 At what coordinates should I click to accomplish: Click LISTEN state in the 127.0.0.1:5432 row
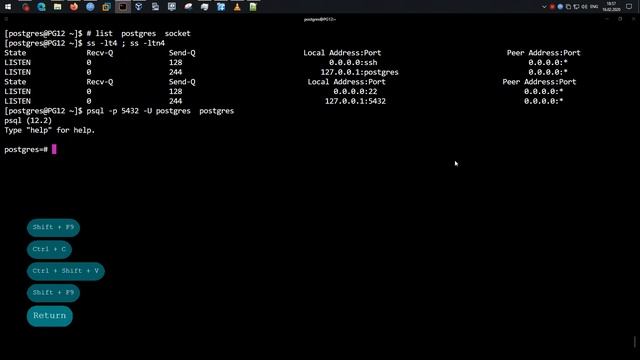point(18,101)
